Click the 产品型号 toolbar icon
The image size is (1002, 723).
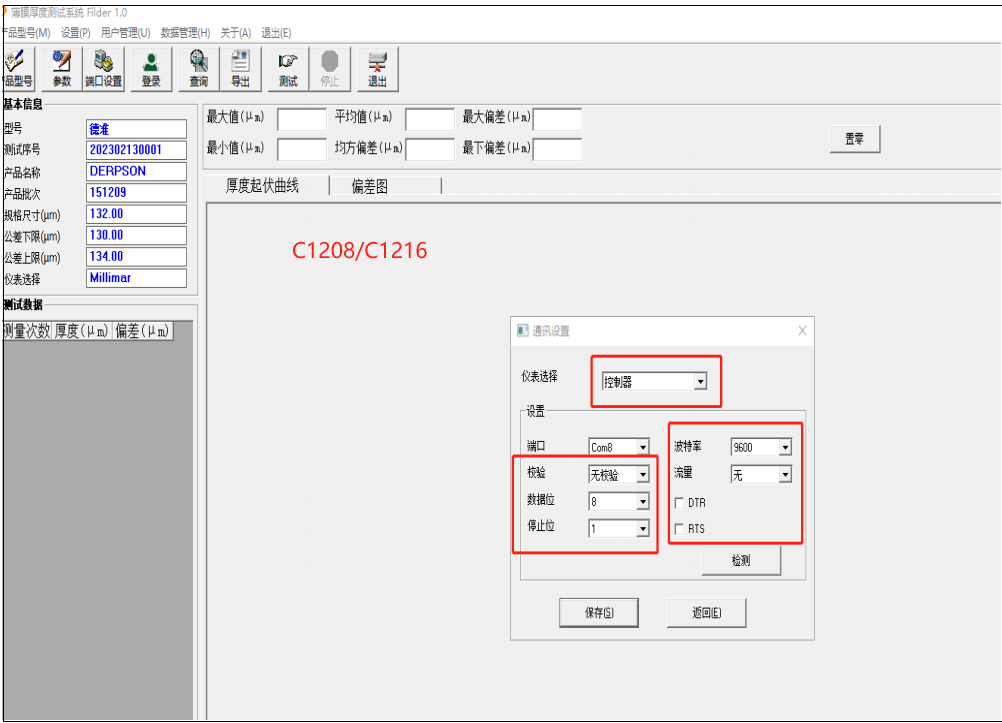(x=19, y=69)
